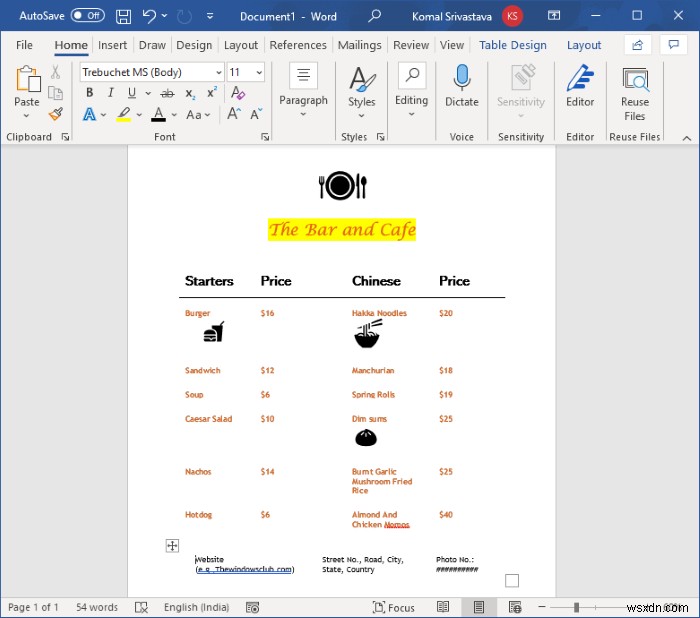
Task: Click the Thewindowsclub.com link
Action: coord(253,569)
